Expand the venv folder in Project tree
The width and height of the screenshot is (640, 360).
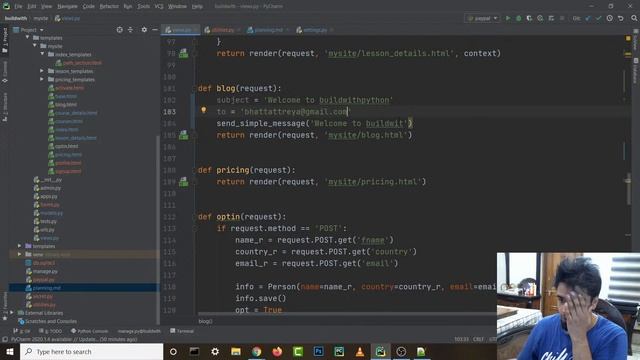pyautogui.click(x=19, y=254)
